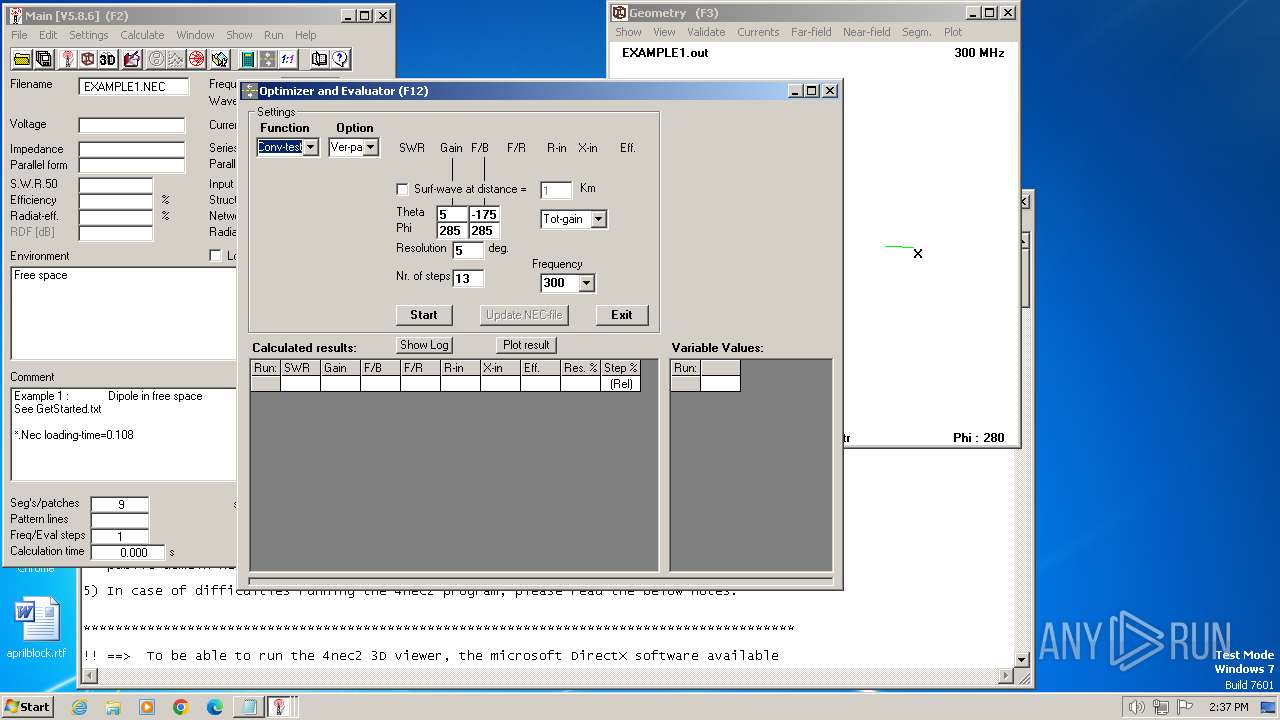Toggle the checkbox beside Environment label
1280x720 pixels.
click(x=215, y=256)
